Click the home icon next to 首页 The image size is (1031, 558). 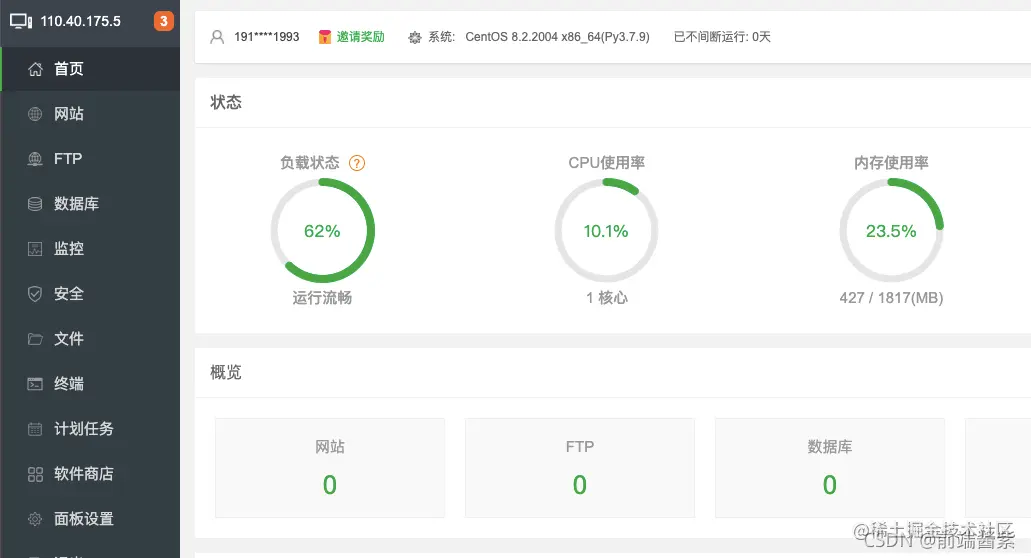[x=36, y=69]
